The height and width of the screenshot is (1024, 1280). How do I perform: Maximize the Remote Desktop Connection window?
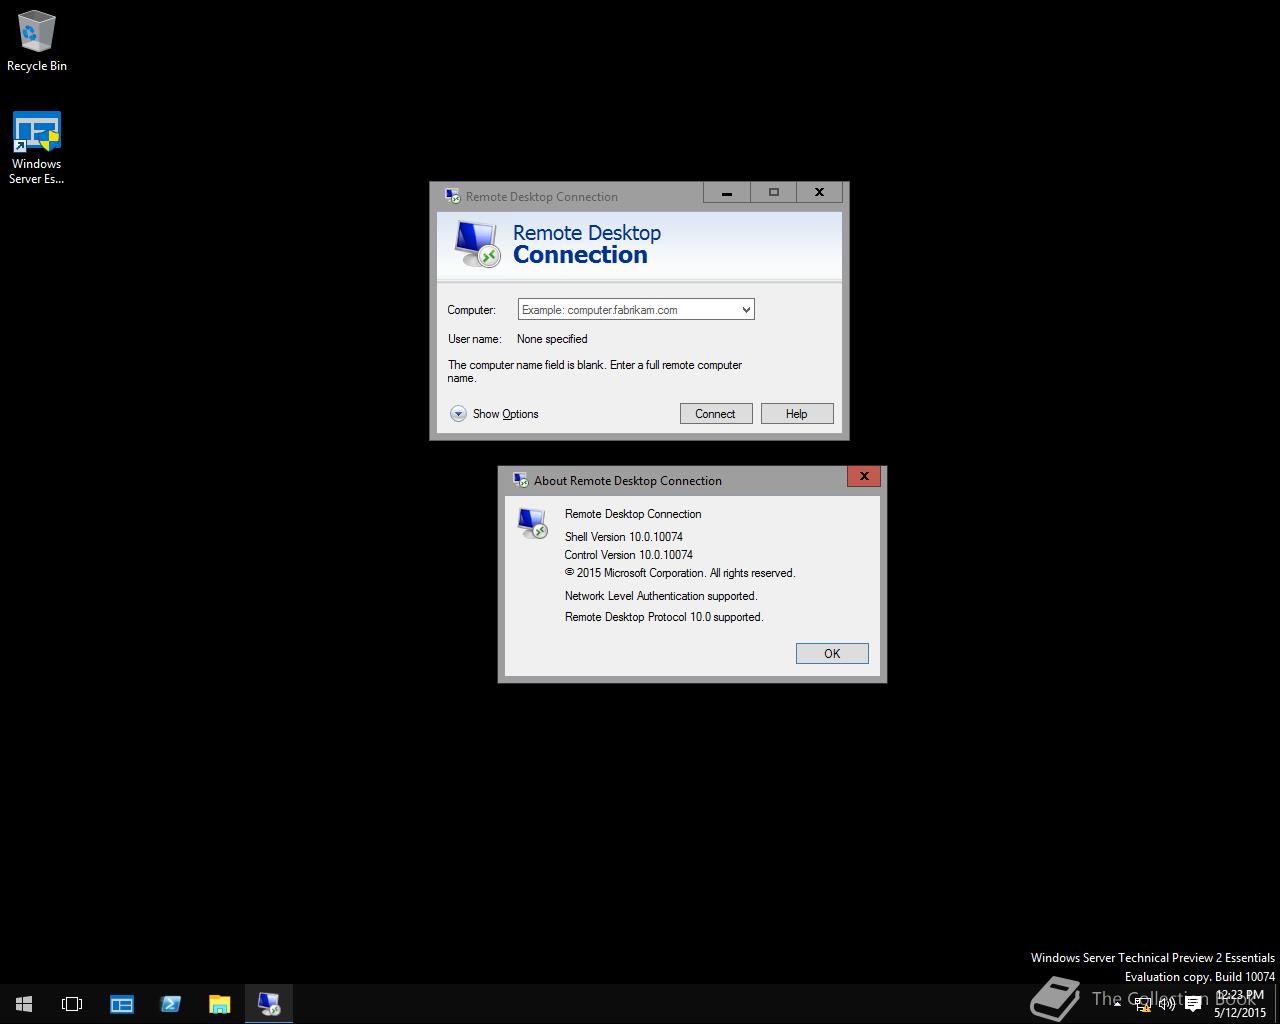[773, 192]
